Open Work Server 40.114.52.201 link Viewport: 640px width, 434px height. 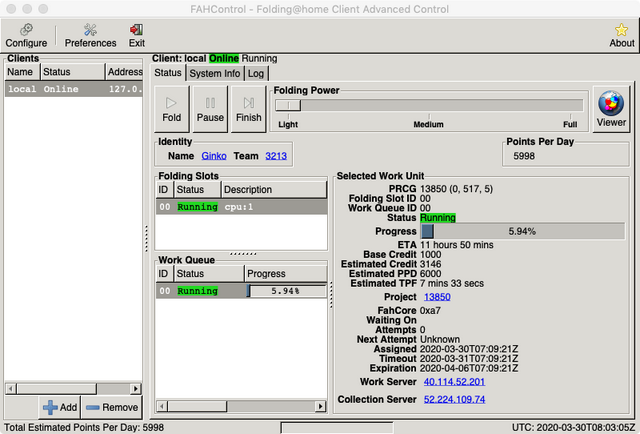tap(454, 382)
